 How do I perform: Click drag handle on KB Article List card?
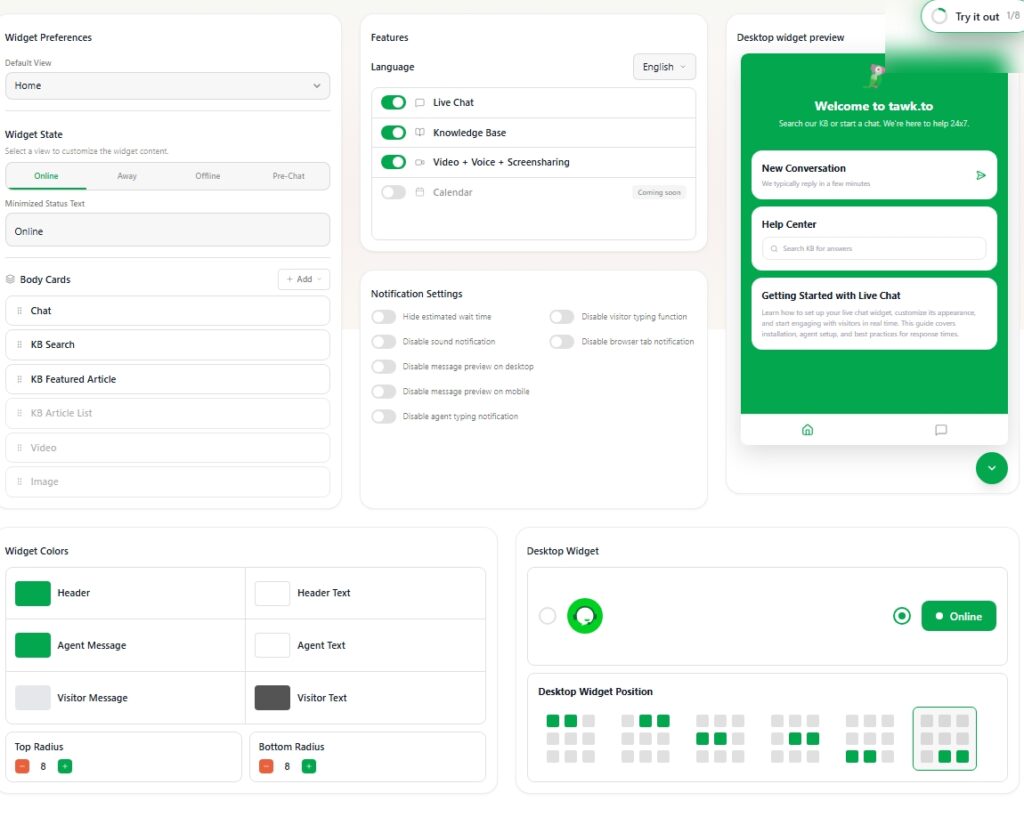pyautogui.click(x=20, y=413)
